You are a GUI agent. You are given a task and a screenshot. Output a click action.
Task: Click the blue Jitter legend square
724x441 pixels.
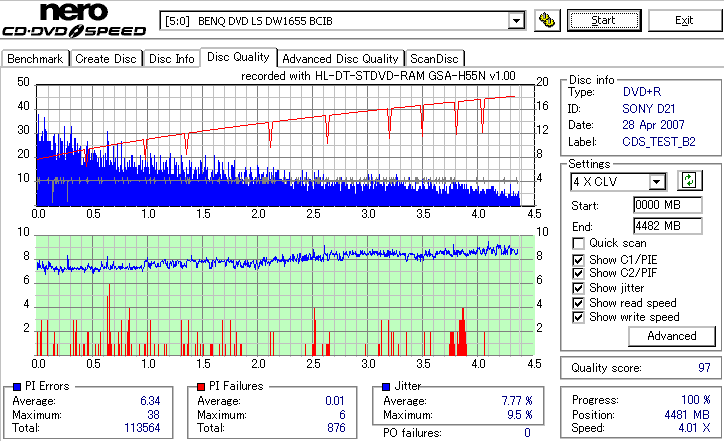pos(386,387)
